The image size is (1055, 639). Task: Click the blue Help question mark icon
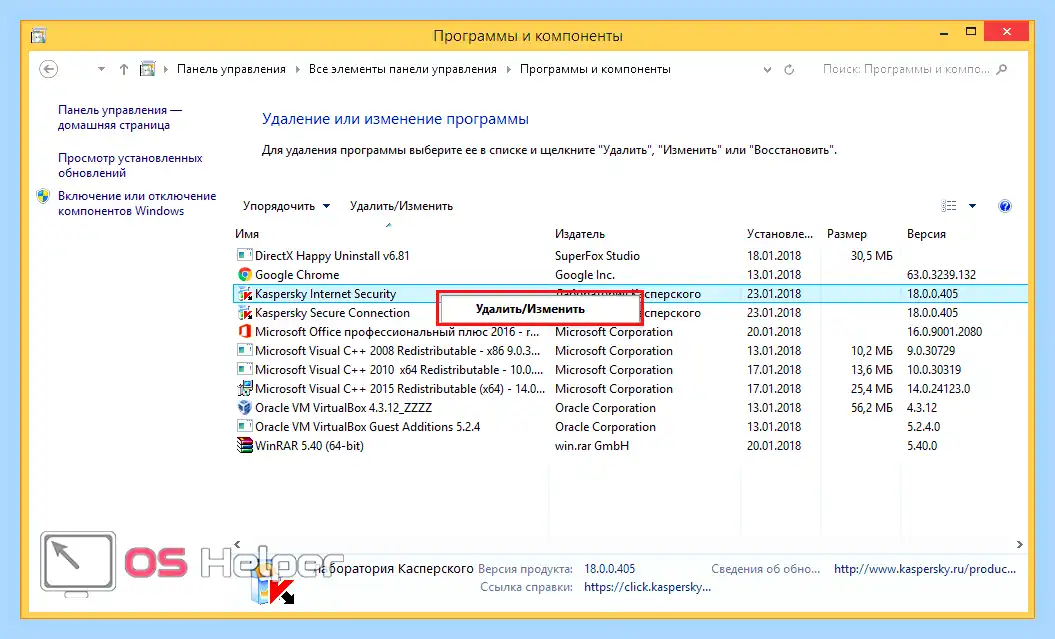(1005, 206)
